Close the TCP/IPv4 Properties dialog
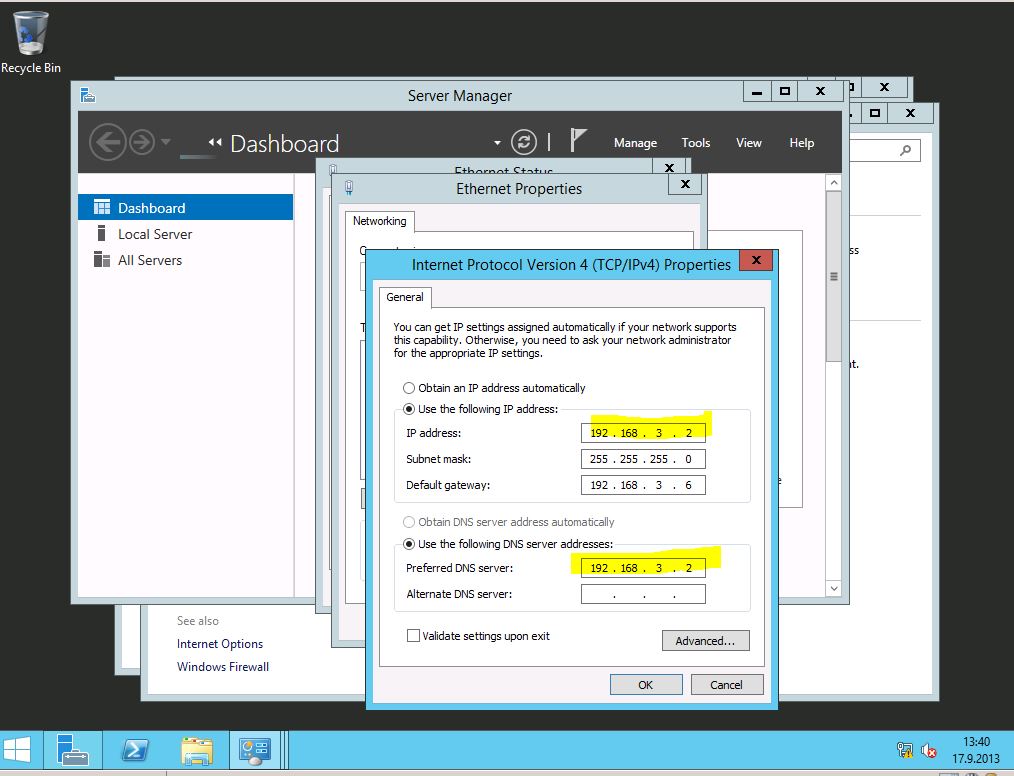Screen dimensions: 1014x776 pos(756,260)
